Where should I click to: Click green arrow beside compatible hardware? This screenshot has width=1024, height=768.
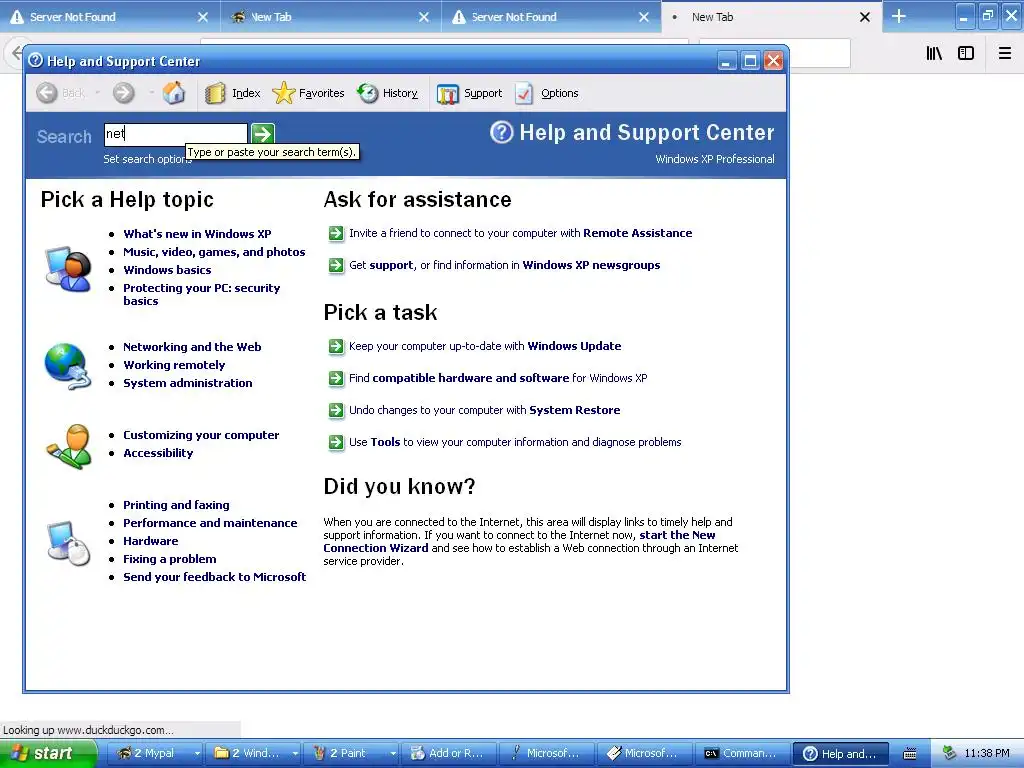coord(336,378)
